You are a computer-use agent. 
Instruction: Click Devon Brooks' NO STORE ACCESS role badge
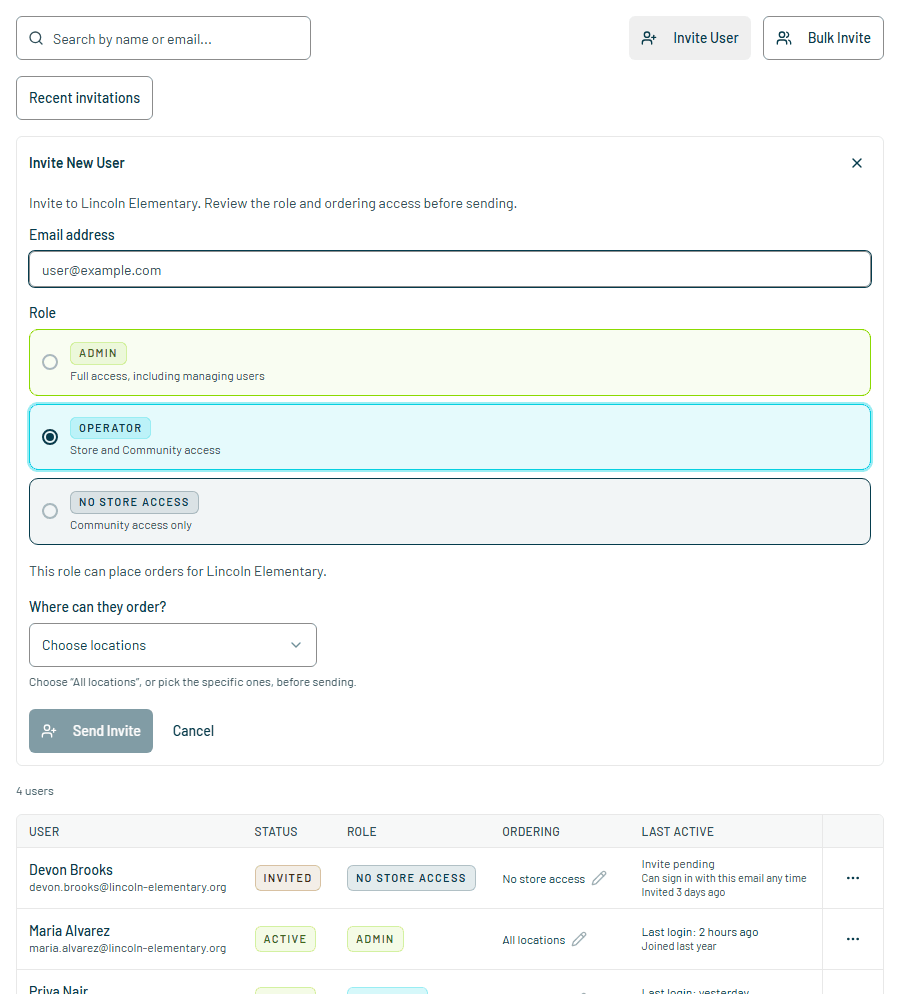tap(411, 878)
